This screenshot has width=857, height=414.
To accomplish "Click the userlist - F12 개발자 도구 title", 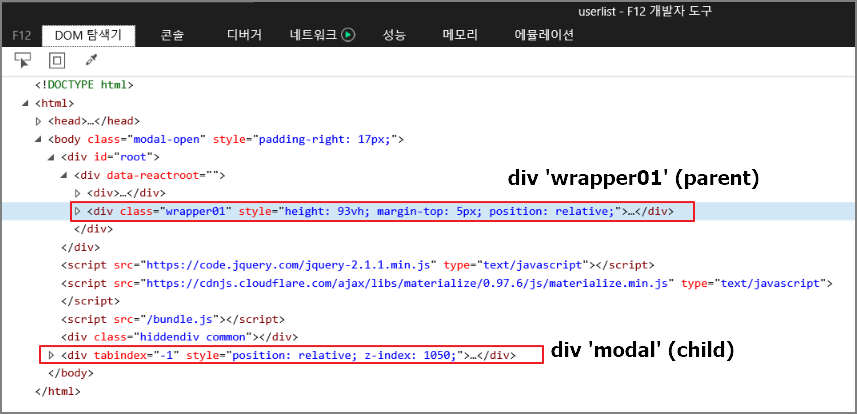I will pos(645,11).
